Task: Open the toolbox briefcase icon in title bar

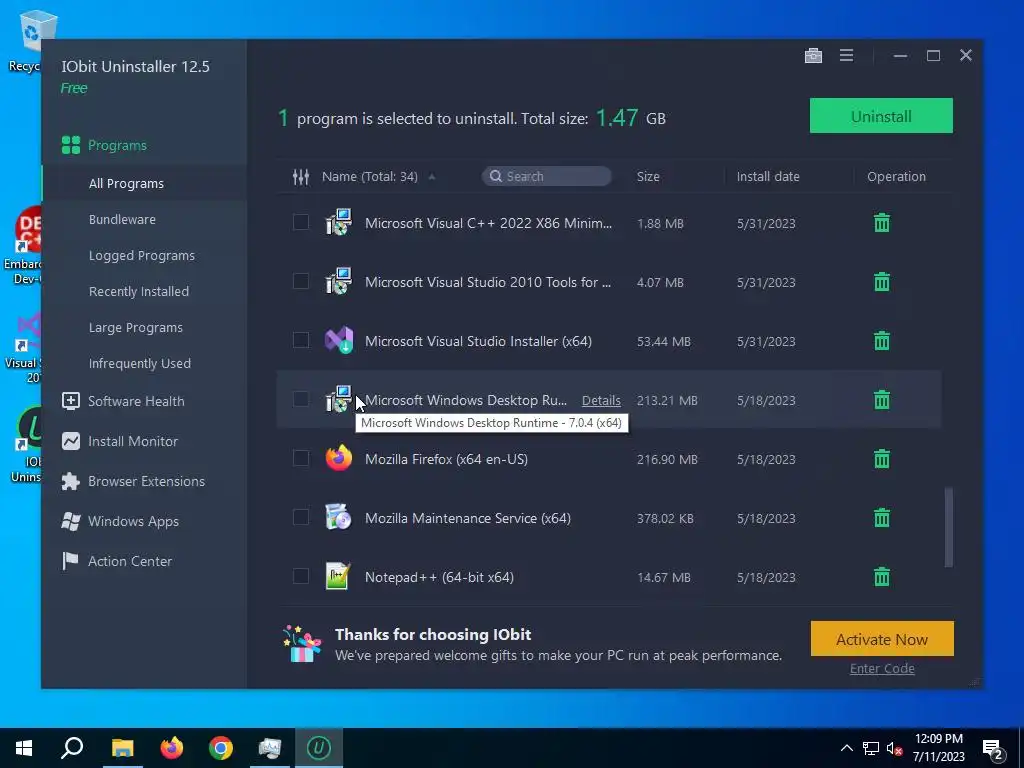Action: click(x=813, y=56)
